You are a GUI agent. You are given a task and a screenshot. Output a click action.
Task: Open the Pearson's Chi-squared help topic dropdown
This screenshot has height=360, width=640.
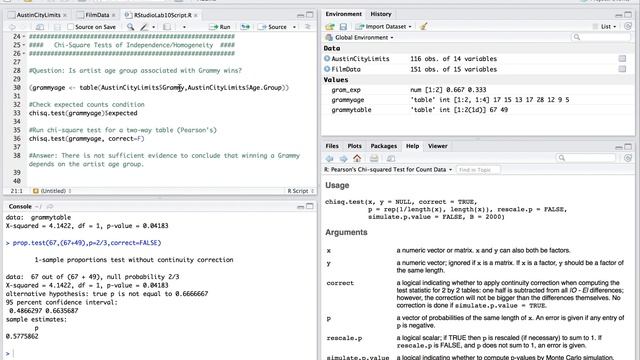pyautogui.click(x=388, y=169)
